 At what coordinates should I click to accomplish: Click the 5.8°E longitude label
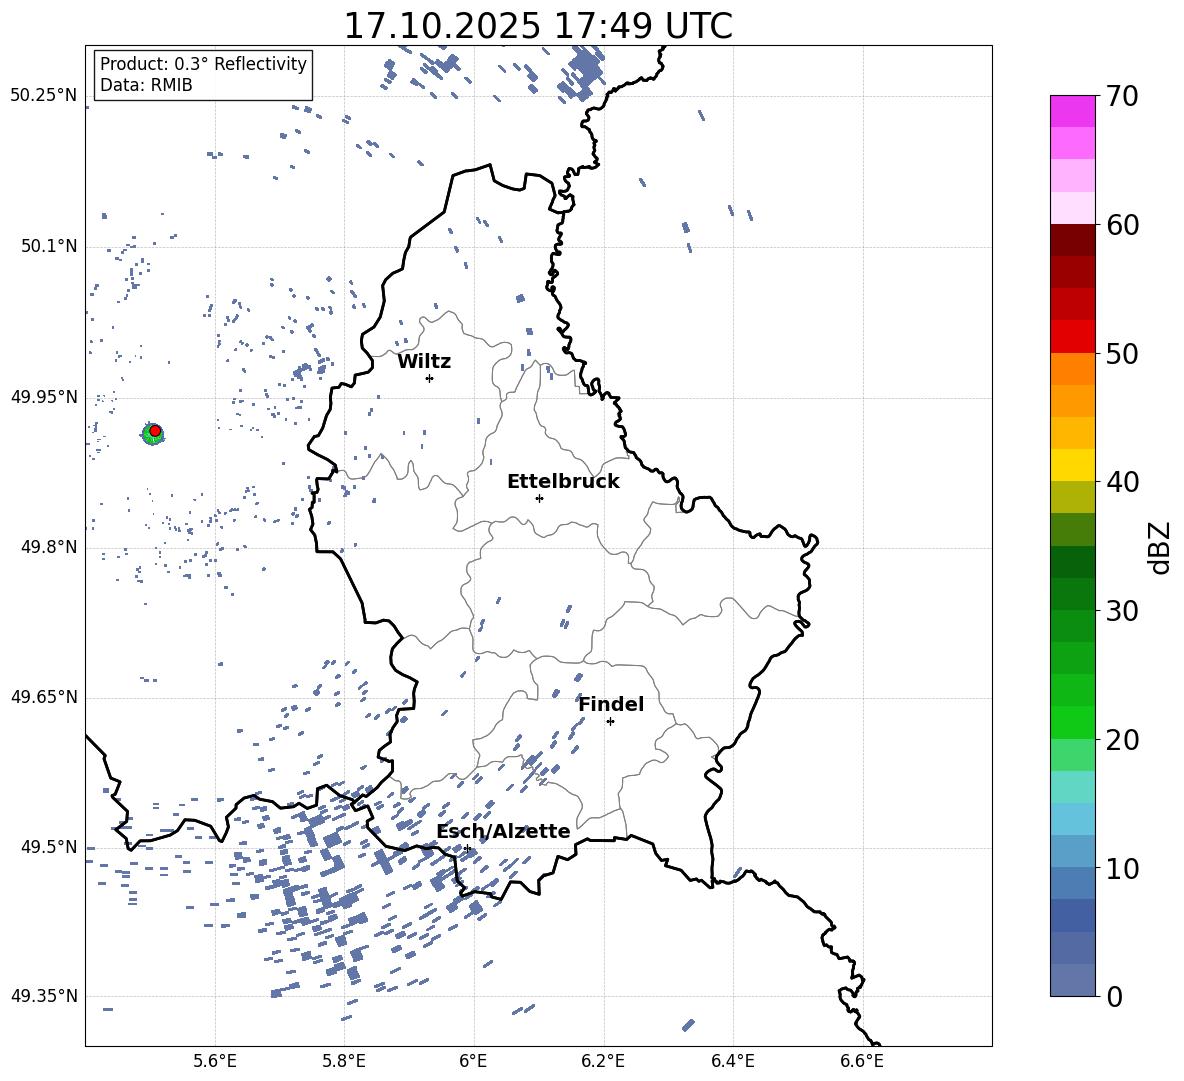click(344, 1061)
